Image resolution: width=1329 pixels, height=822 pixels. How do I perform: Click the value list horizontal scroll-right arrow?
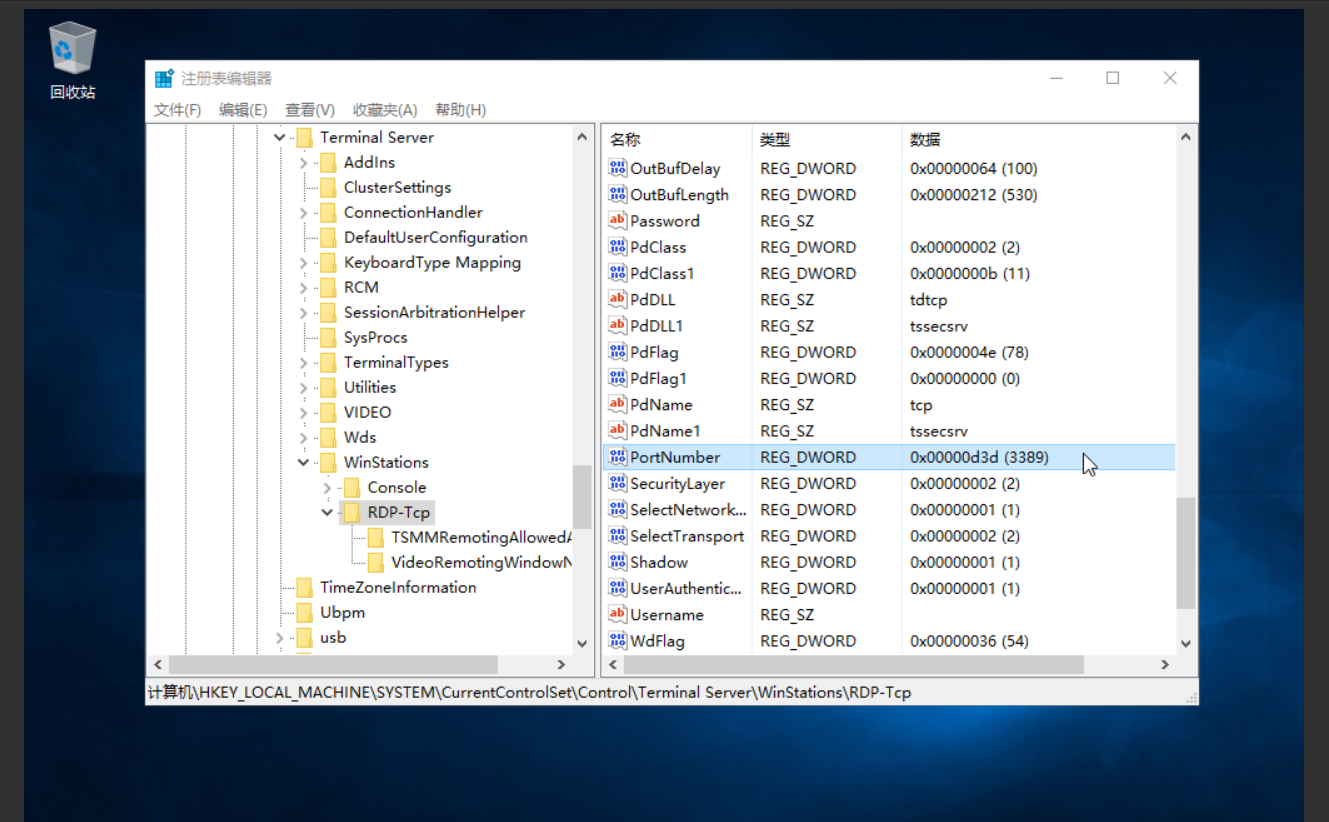[1165, 664]
